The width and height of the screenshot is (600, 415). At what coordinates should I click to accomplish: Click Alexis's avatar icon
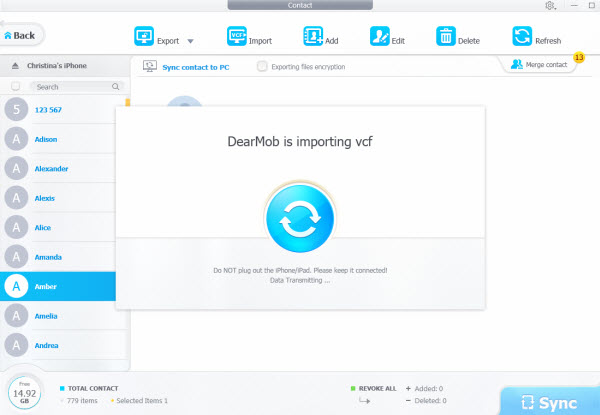point(16,198)
